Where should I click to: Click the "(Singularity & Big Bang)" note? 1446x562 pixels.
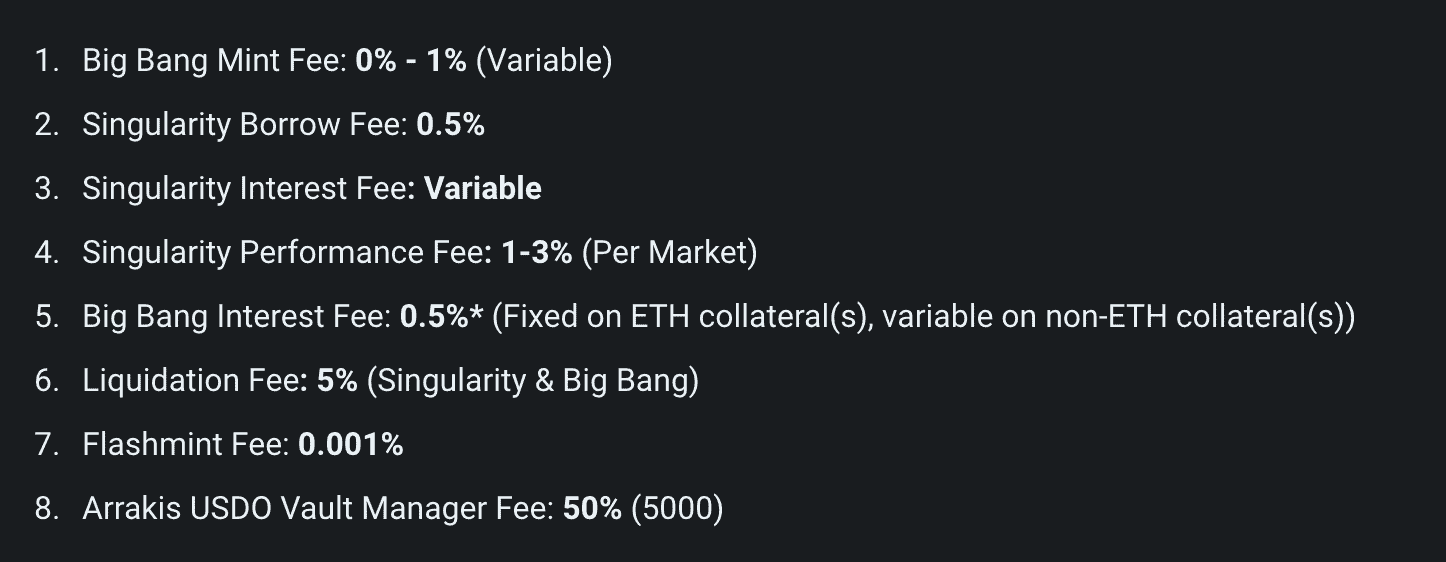[533, 381]
